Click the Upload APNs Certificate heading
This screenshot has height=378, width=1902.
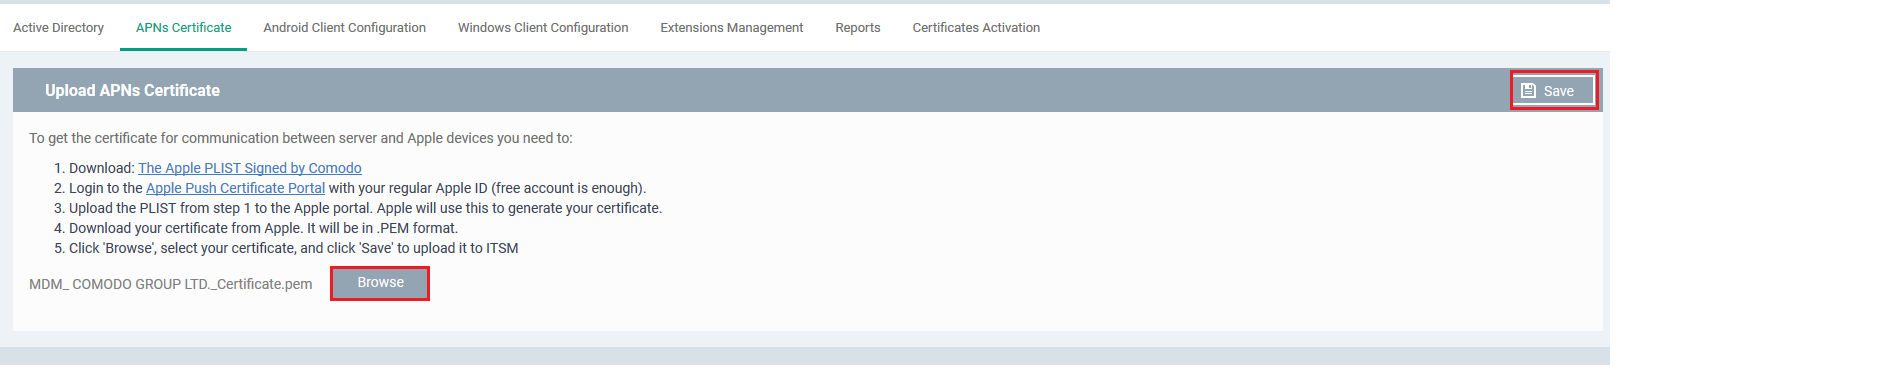tap(132, 90)
